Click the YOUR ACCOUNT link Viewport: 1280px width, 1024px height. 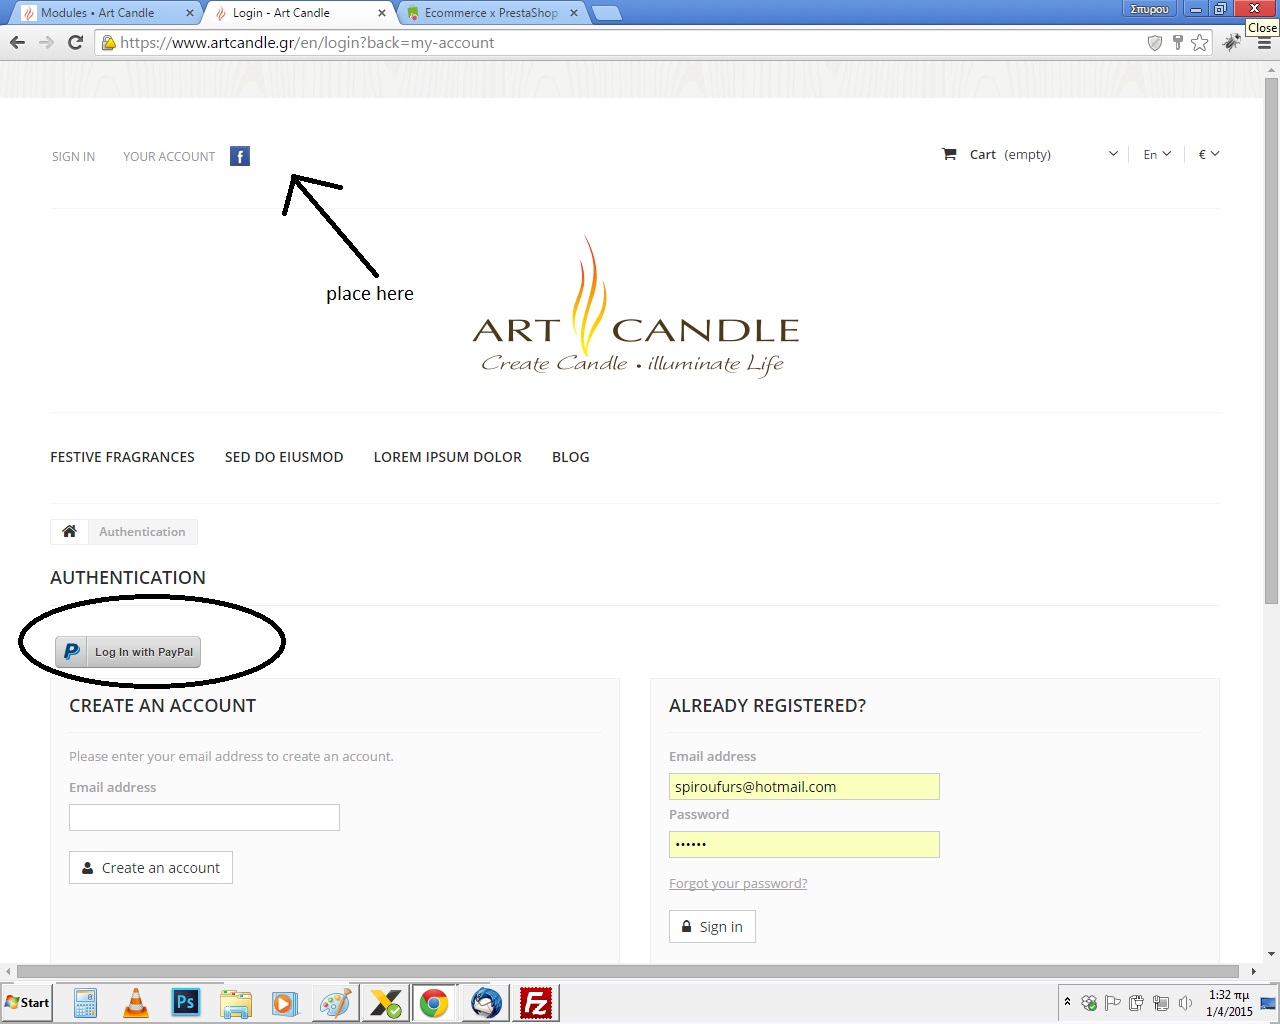pyautogui.click(x=169, y=157)
